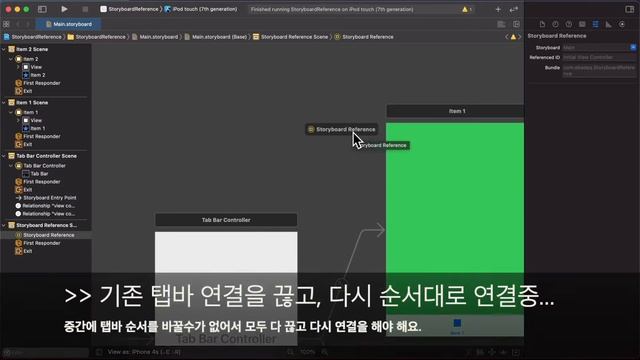
Task: Collapse Item 2 view controller node
Action: point(11,59)
